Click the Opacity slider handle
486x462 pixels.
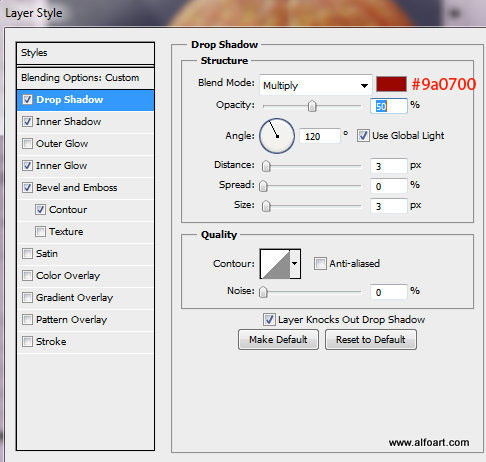(x=312, y=106)
